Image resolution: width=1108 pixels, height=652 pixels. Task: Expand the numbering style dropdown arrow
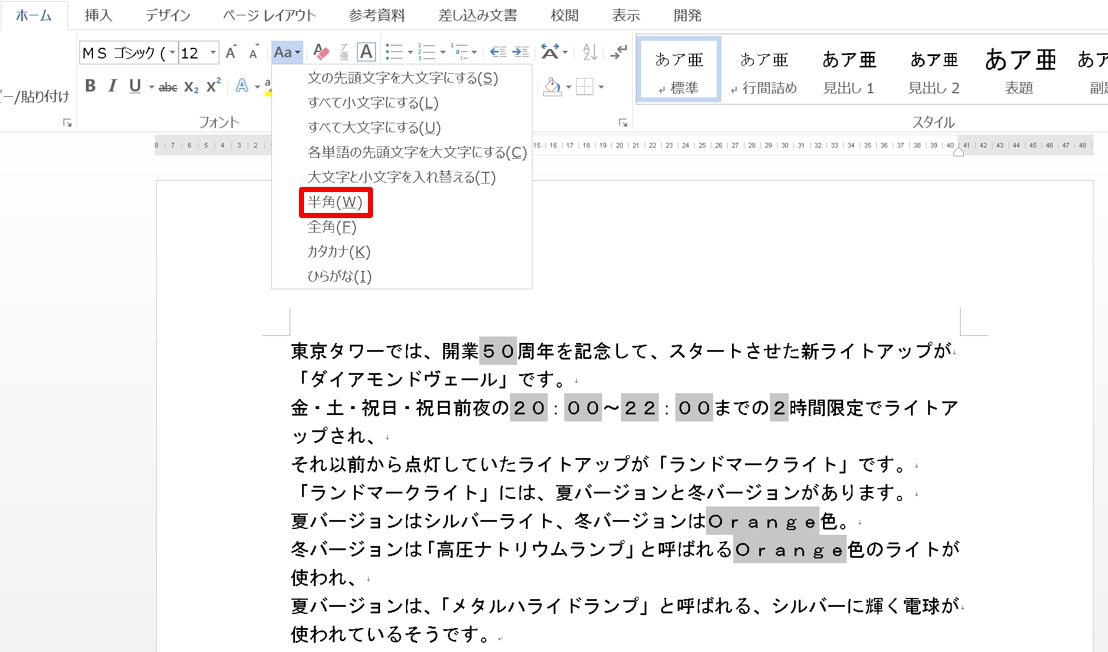coord(442,52)
